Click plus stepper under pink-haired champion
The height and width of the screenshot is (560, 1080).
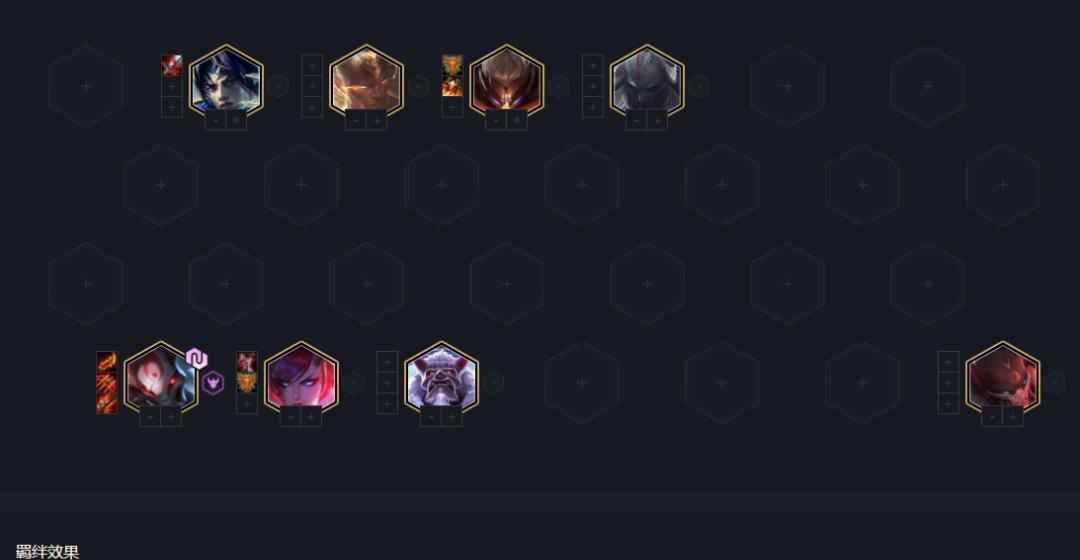pyautogui.click(x=311, y=417)
